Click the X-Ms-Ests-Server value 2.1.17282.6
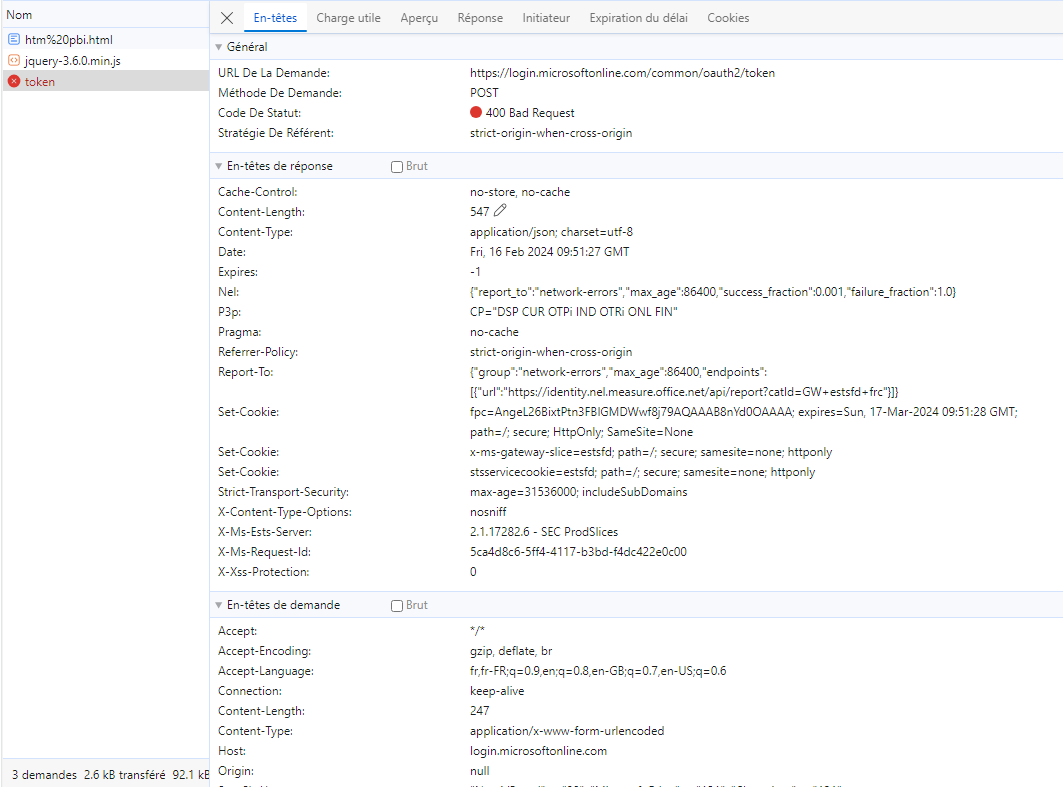Image resolution: width=1063 pixels, height=787 pixels. 544,532
